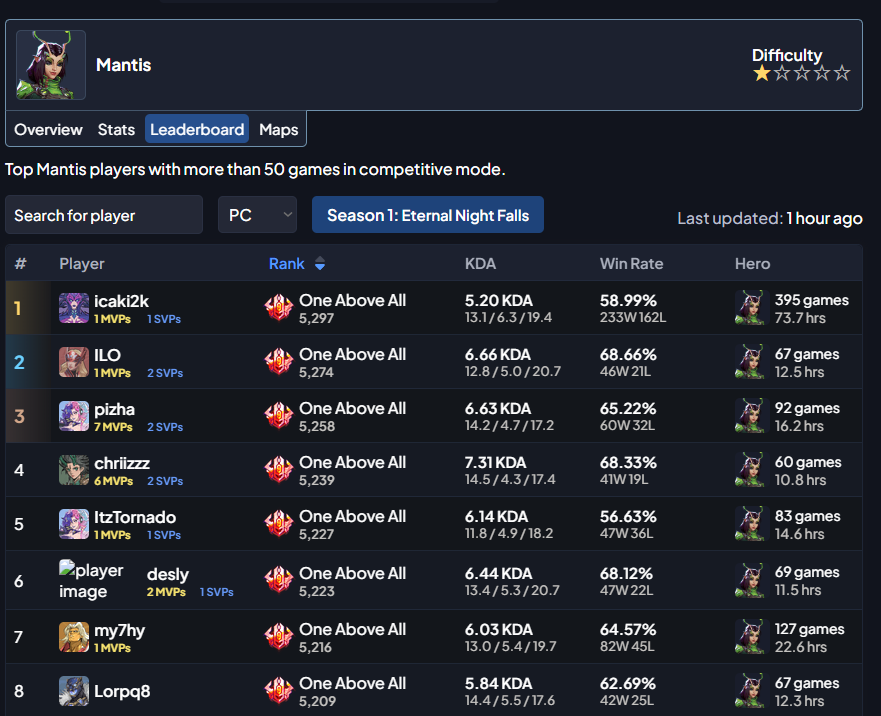Image resolution: width=881 pixels, height=716 pixels.
Task: Click the Player column header
Action: click(82, 264)
